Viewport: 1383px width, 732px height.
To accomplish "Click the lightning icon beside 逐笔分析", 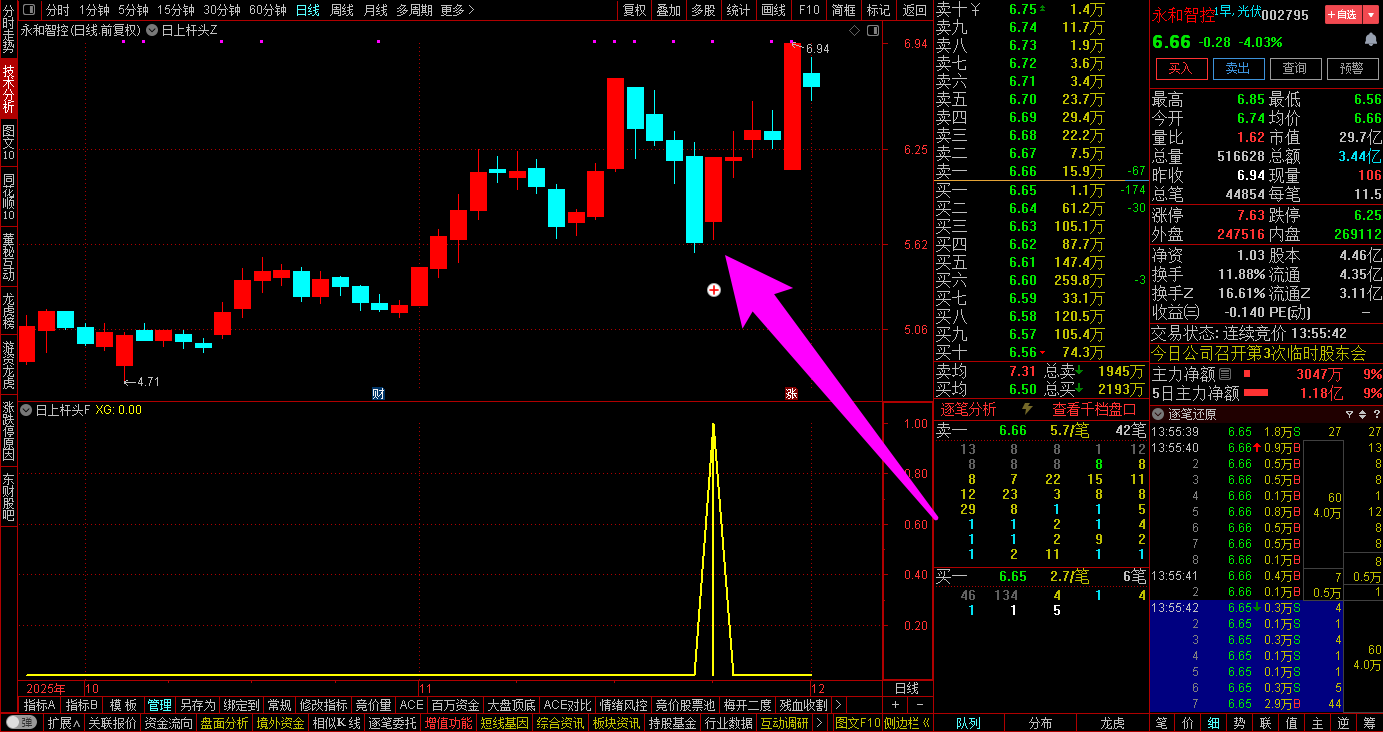I will [x=1027, y=409].
